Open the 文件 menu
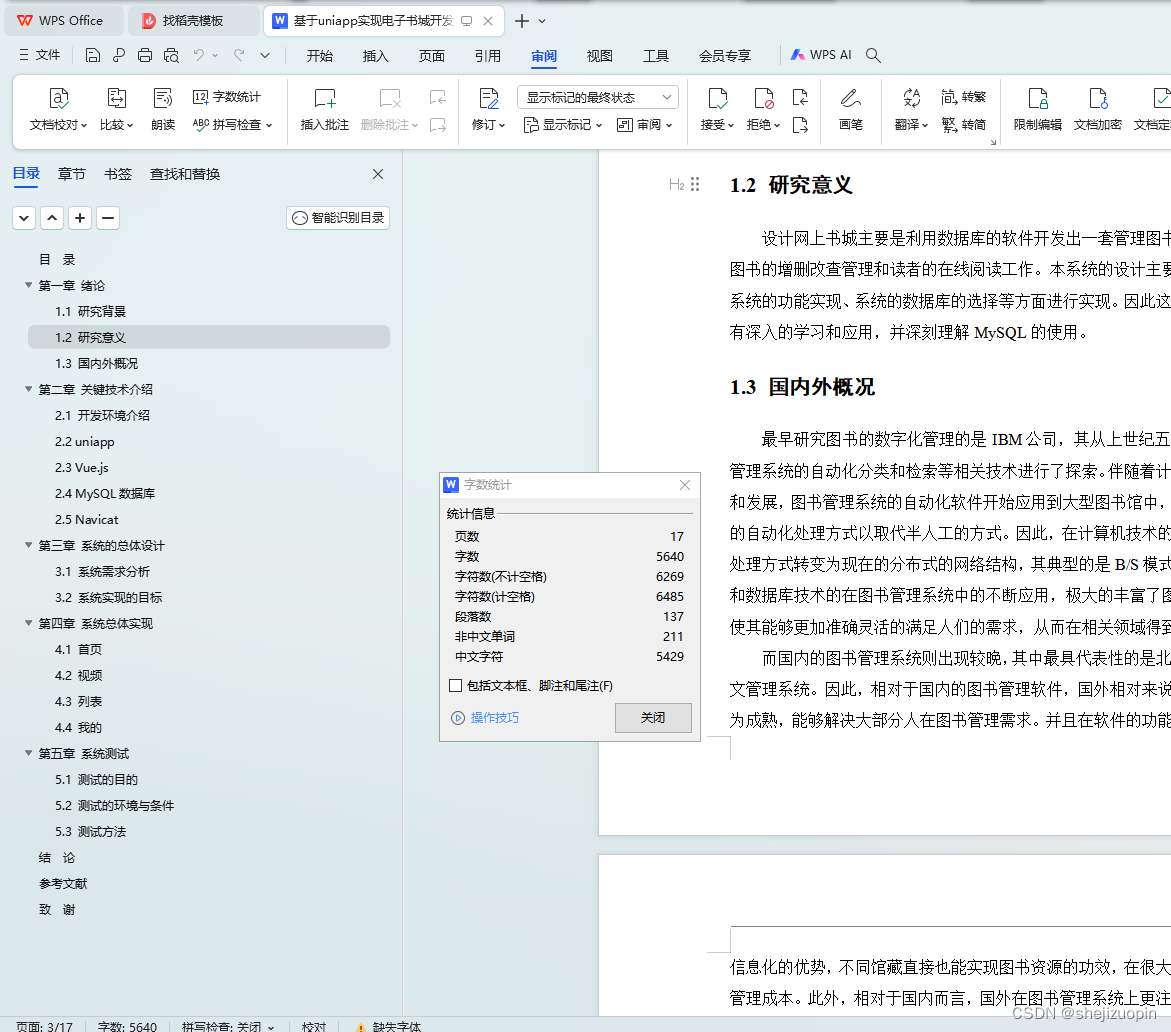Image resolution: width=1171 pixels, height=1032 pixels. point(40,55)
